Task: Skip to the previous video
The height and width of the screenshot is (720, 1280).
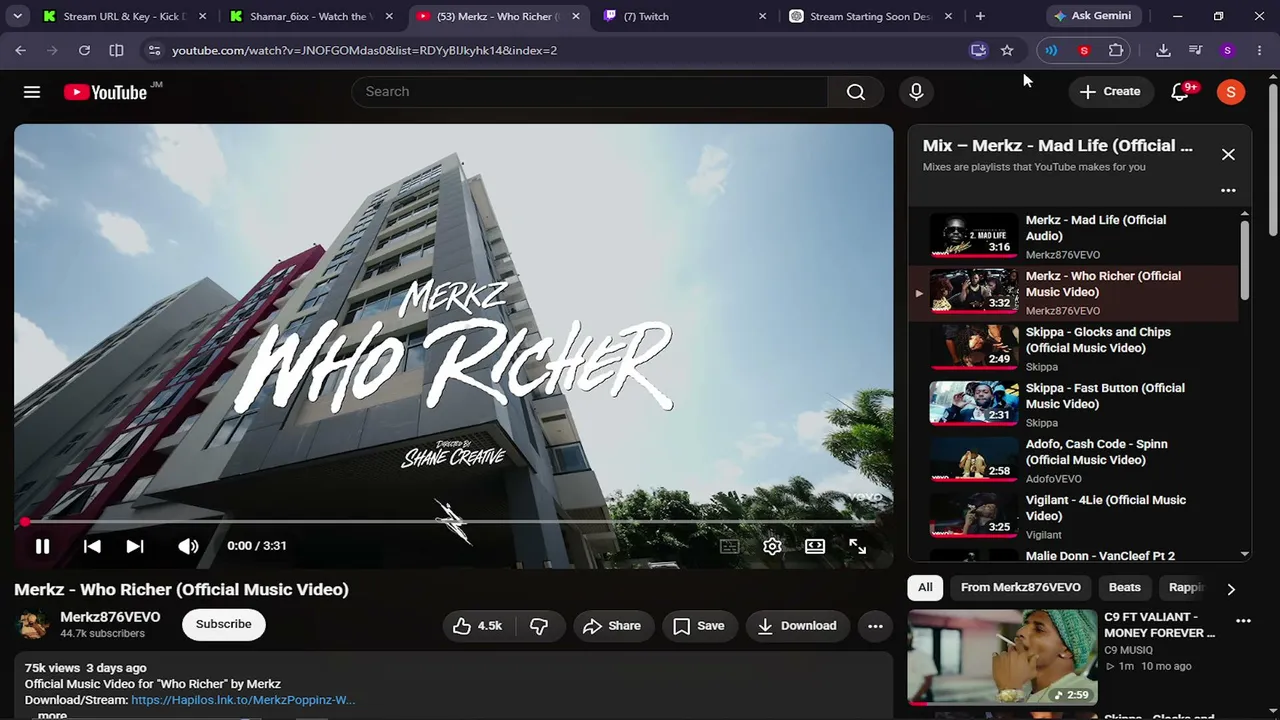Action: pyautogui.click(x=92, y=546)
